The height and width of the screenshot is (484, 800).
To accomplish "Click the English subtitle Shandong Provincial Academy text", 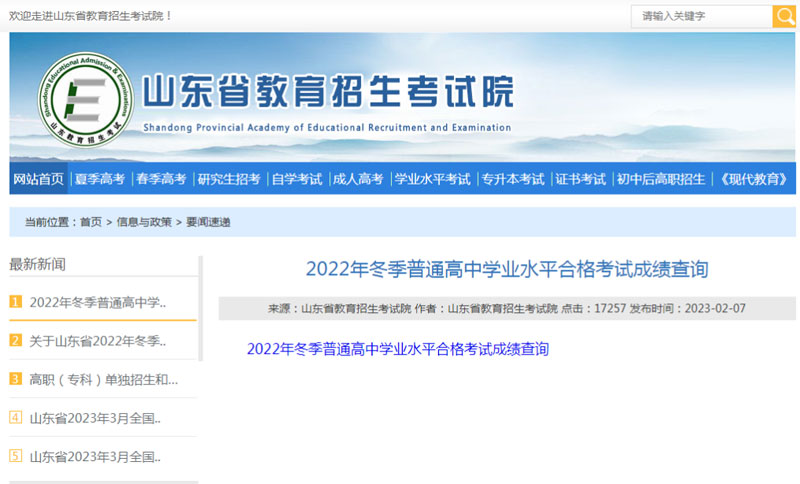I will click(x=327, y=128).
